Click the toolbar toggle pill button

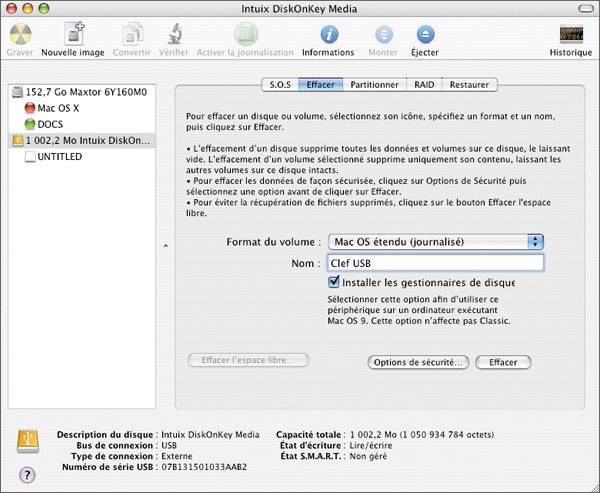point(585,8)
